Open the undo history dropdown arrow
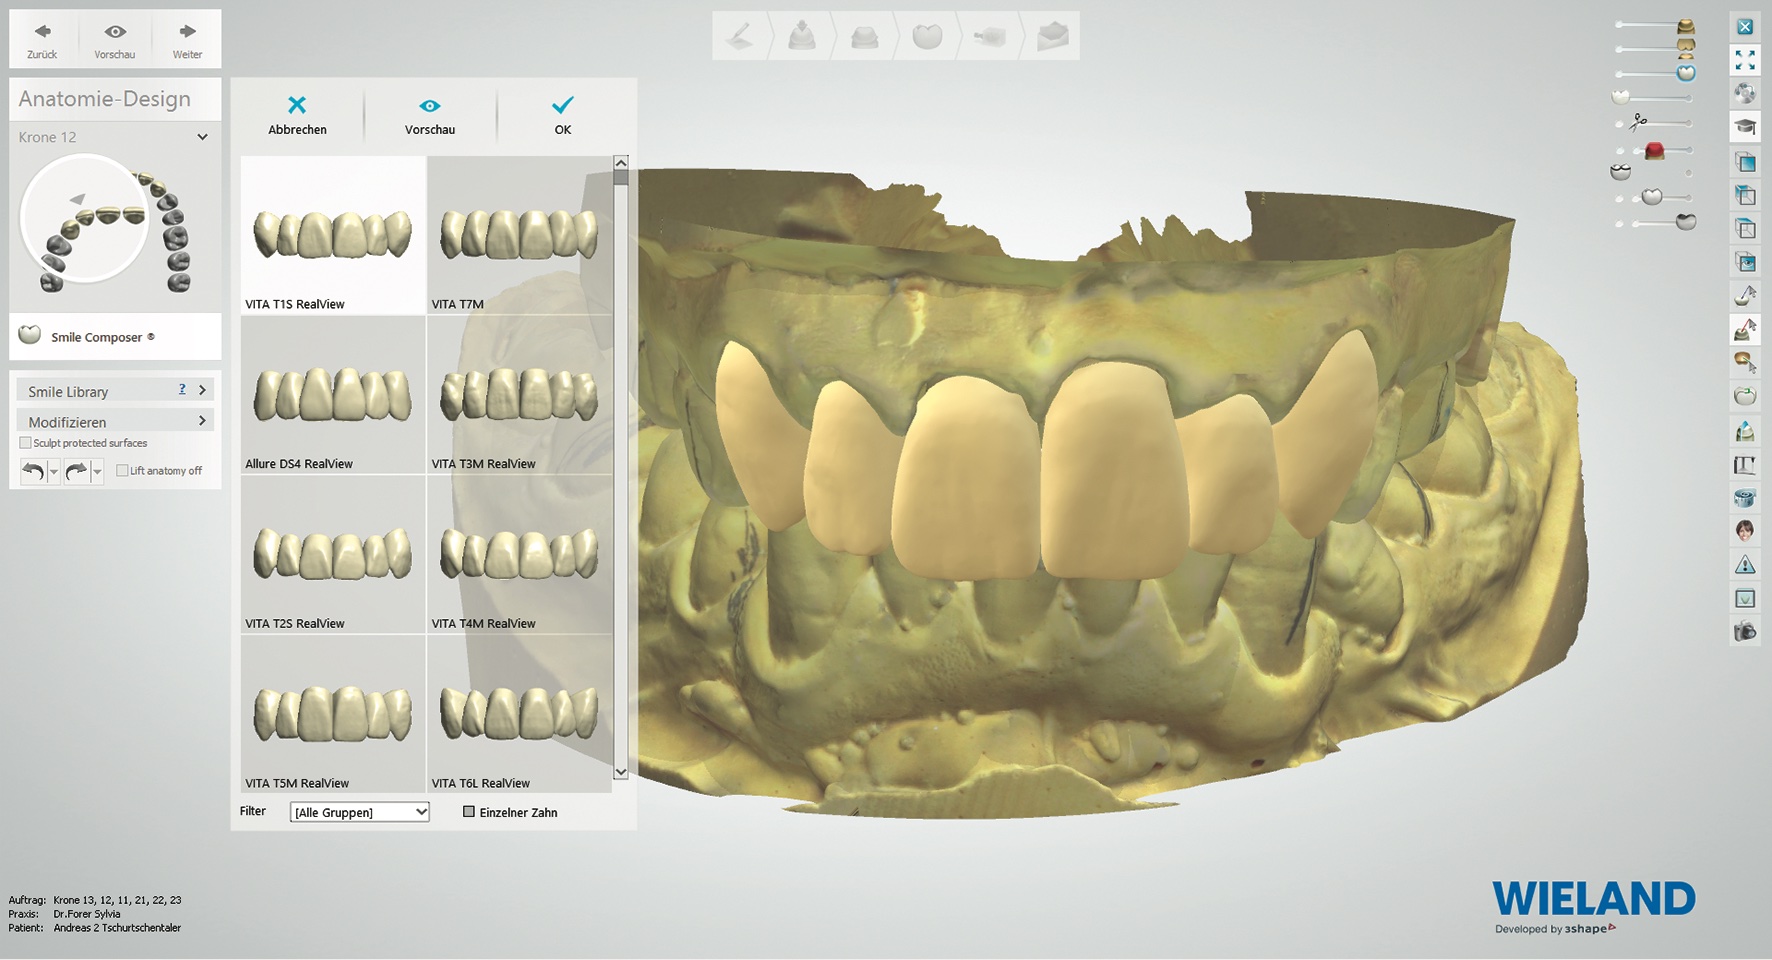This screenshot has width=1772, height=960. [54, 472]
